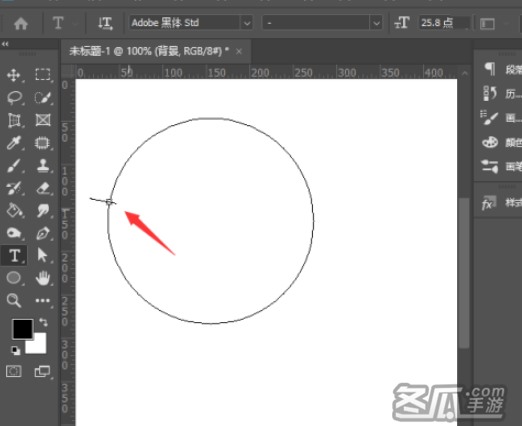This screenshot has height=426, width=522.
Task: Collapse the toolbar with double-arrow chevron
Action: 5,44
